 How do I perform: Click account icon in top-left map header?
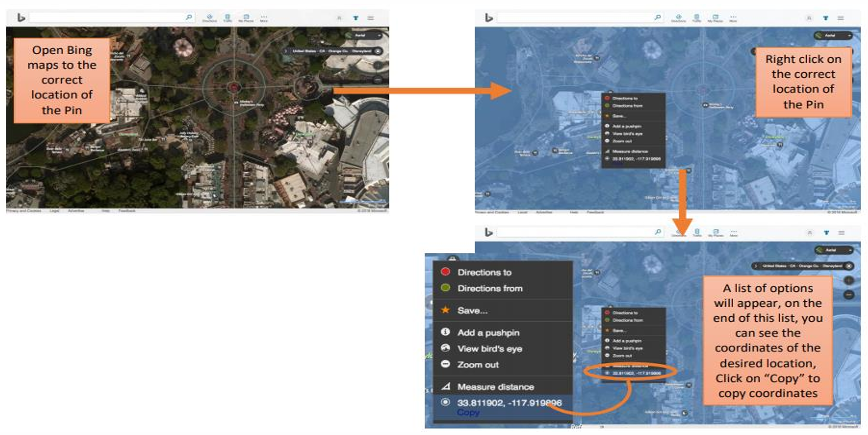[x=339, y=18]
